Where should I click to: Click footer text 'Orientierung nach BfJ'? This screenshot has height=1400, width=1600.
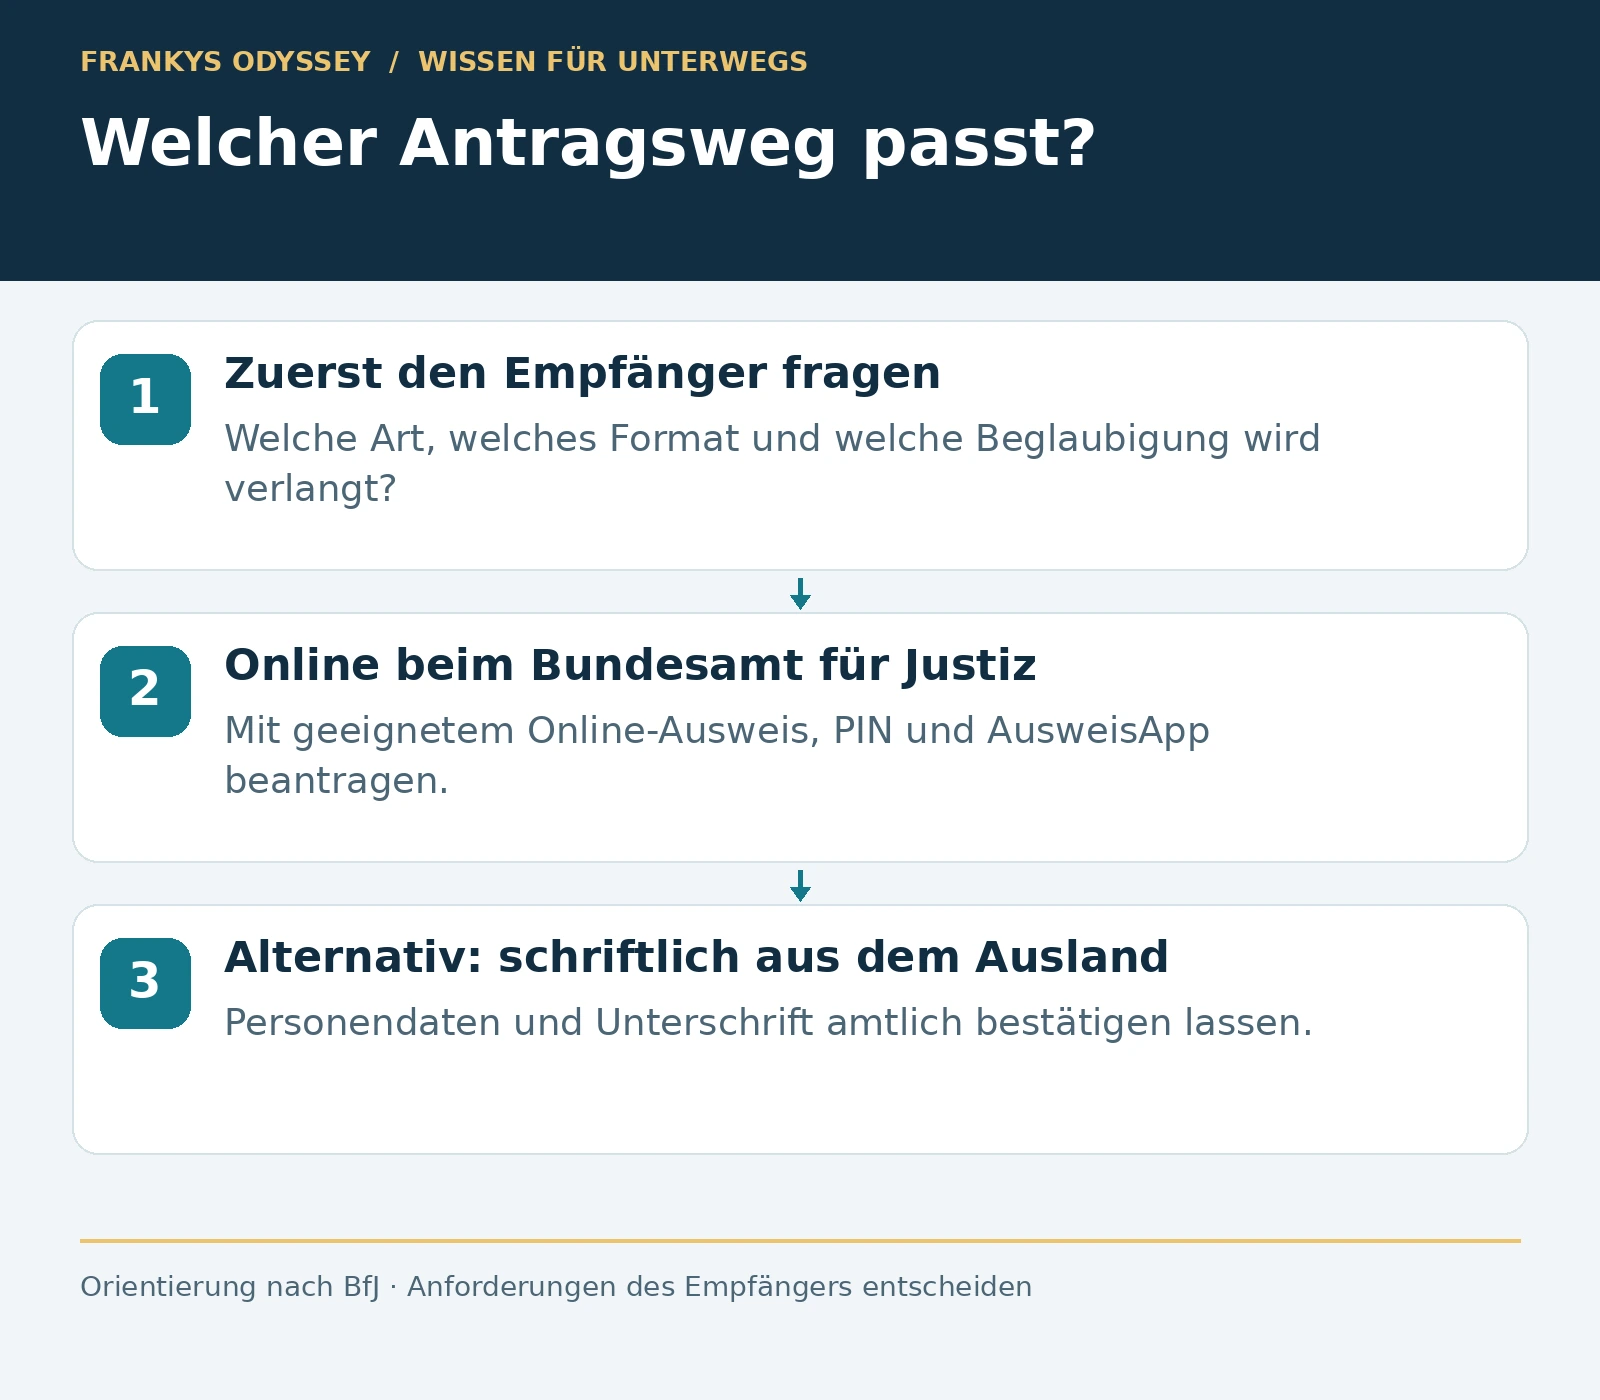[230, 1287]
